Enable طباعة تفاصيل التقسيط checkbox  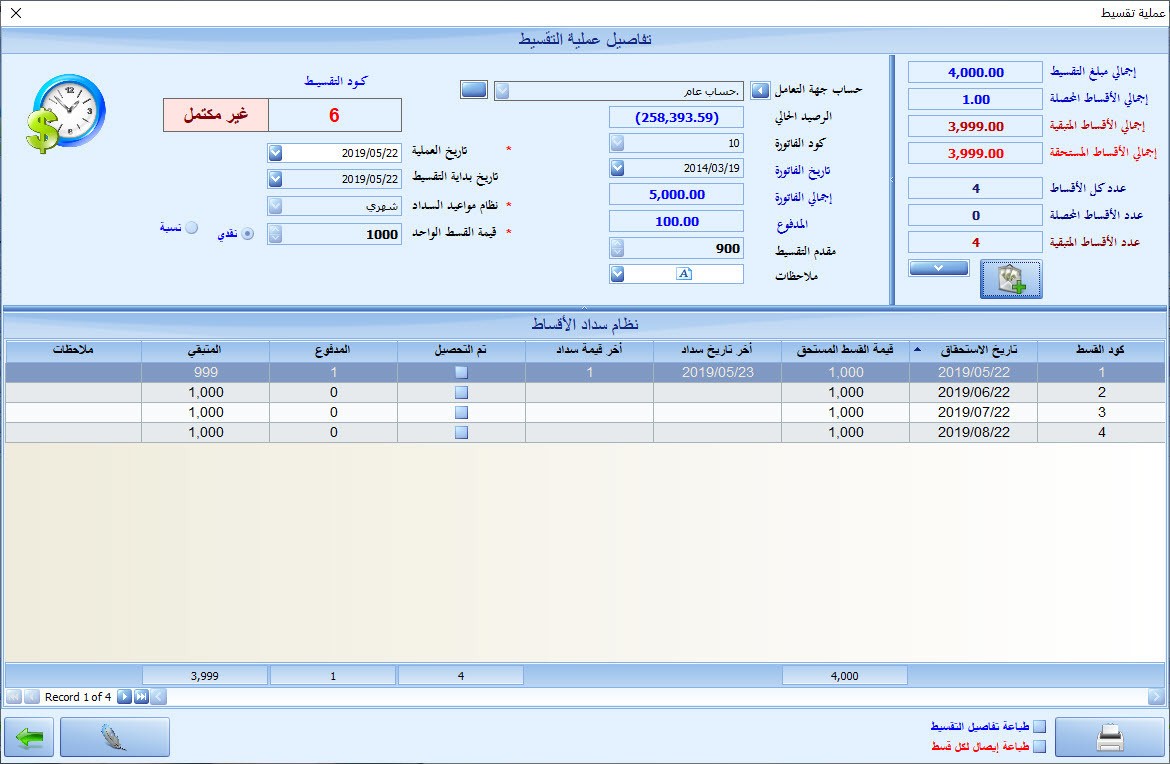[x=1039, y=727]
